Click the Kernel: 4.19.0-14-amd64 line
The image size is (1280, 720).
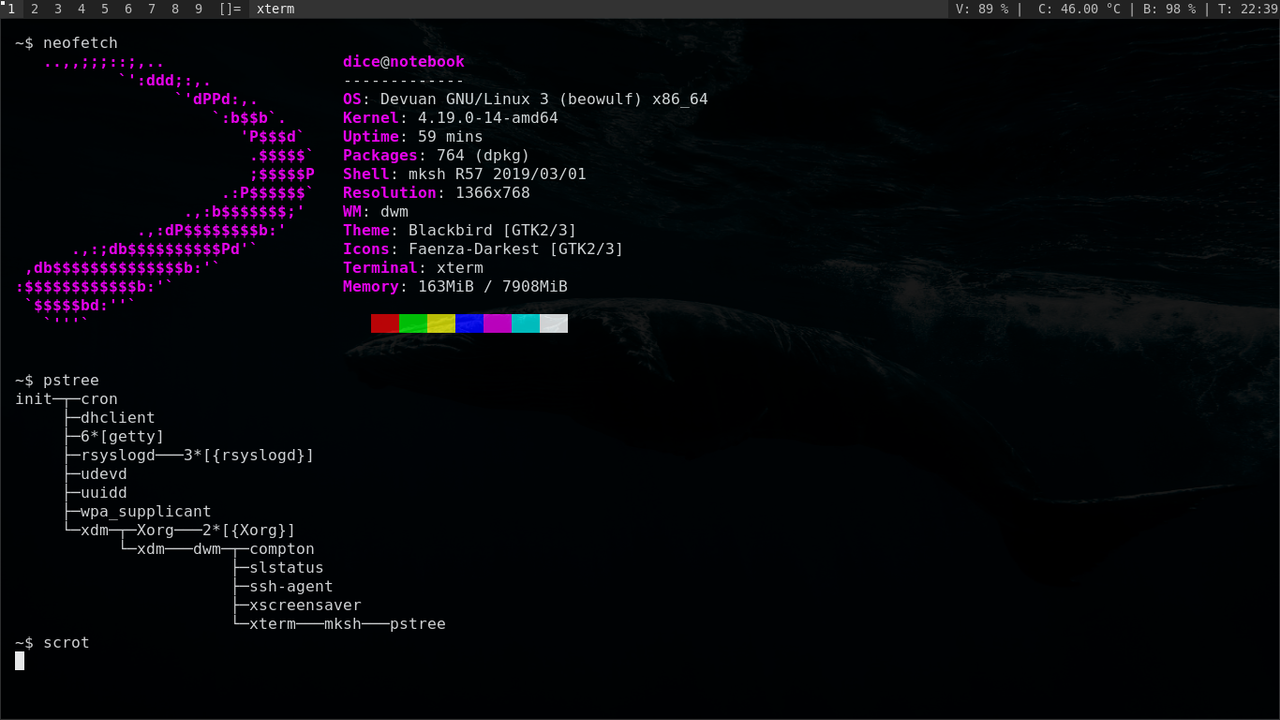pyautogui.click(x=450, y=118)
